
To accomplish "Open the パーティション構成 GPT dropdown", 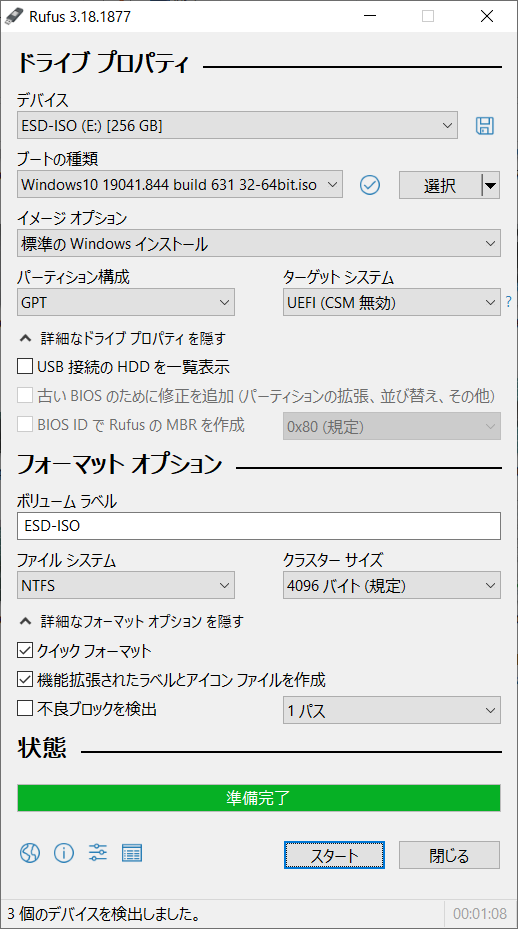I will pyautogui.click(x=126, y=302).
